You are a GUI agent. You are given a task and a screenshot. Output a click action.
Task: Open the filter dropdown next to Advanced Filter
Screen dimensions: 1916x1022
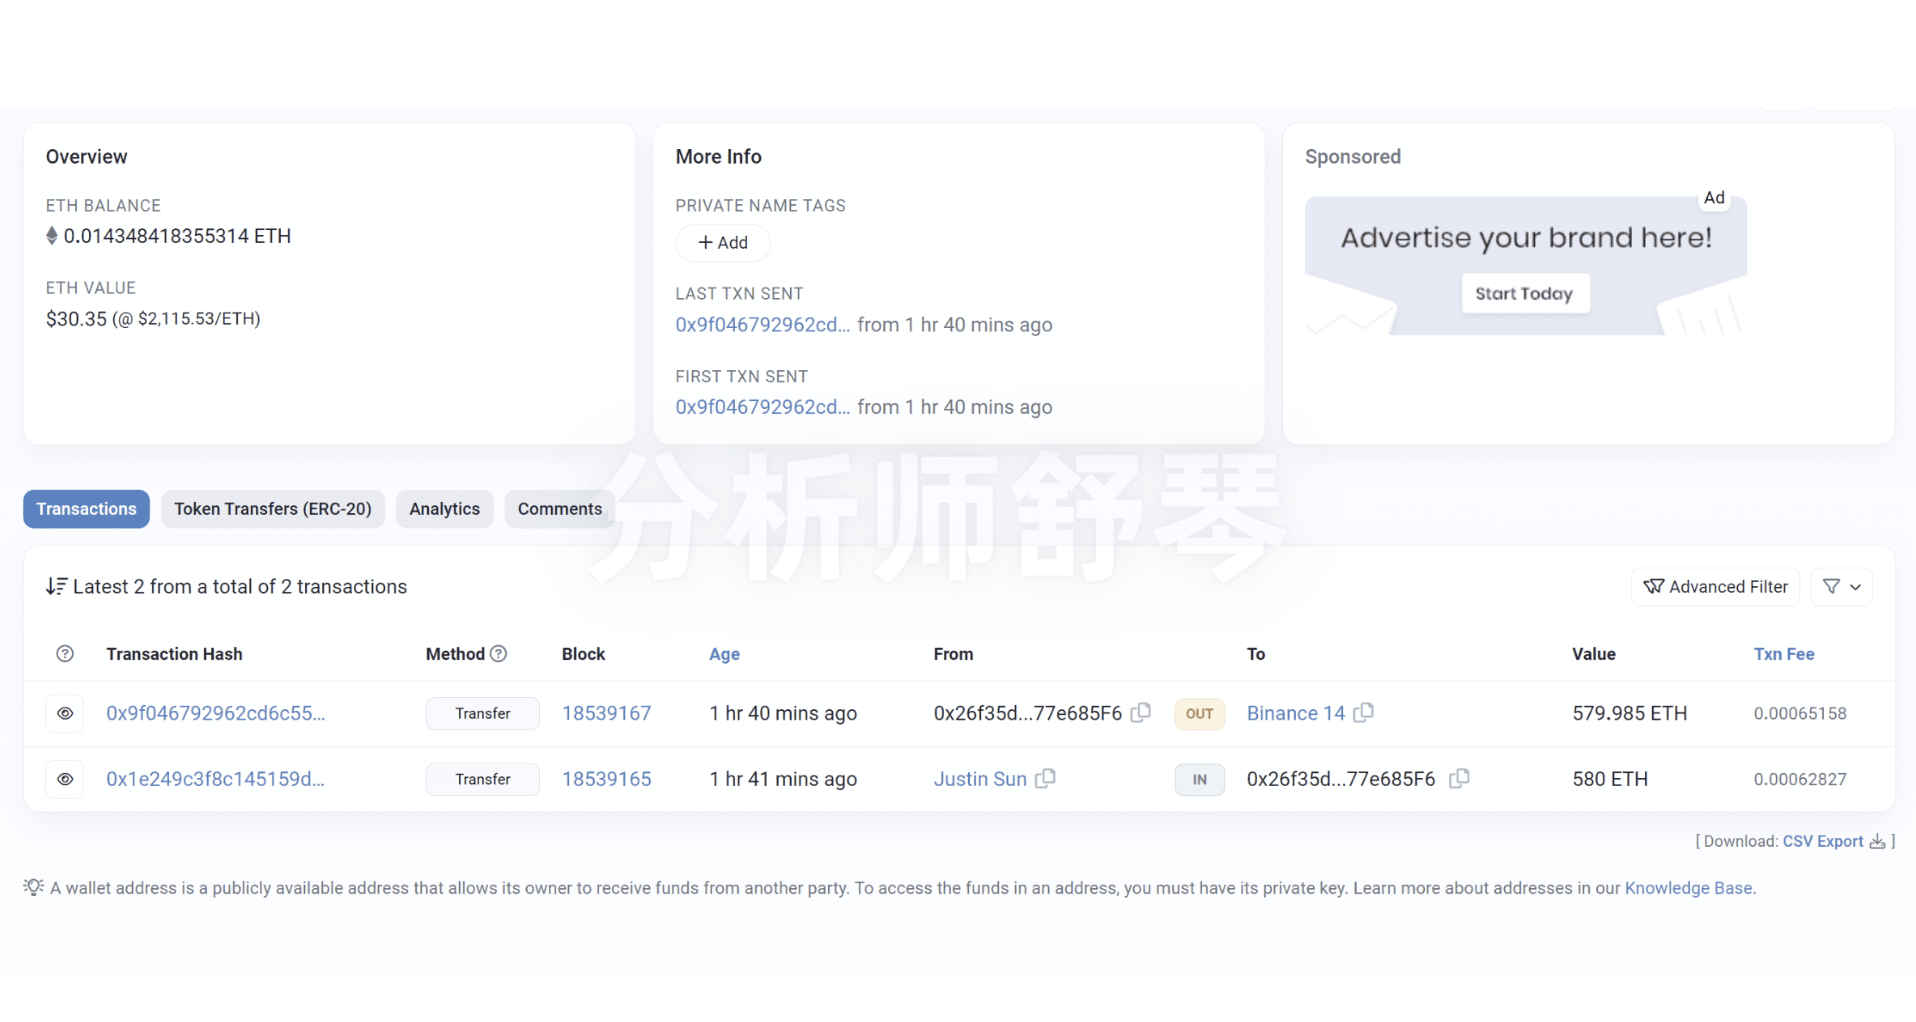(1843, 587)
